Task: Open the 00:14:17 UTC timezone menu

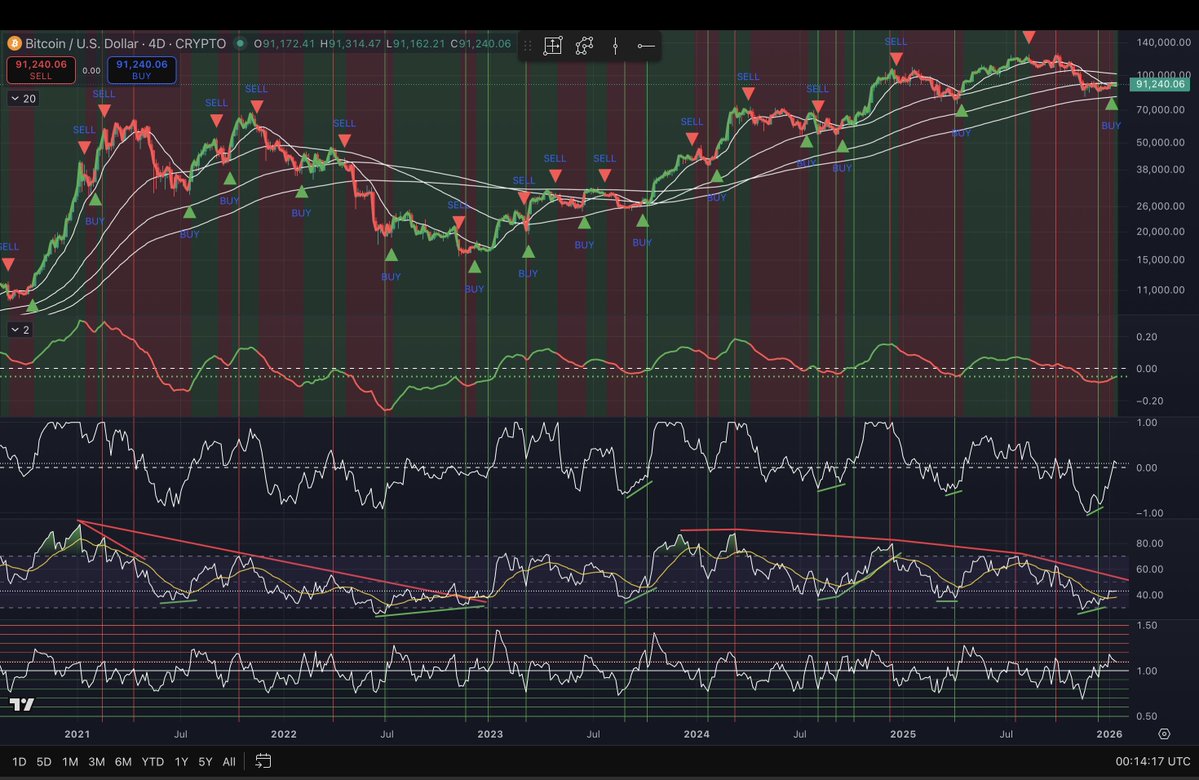Action: tap(1152, 762)
